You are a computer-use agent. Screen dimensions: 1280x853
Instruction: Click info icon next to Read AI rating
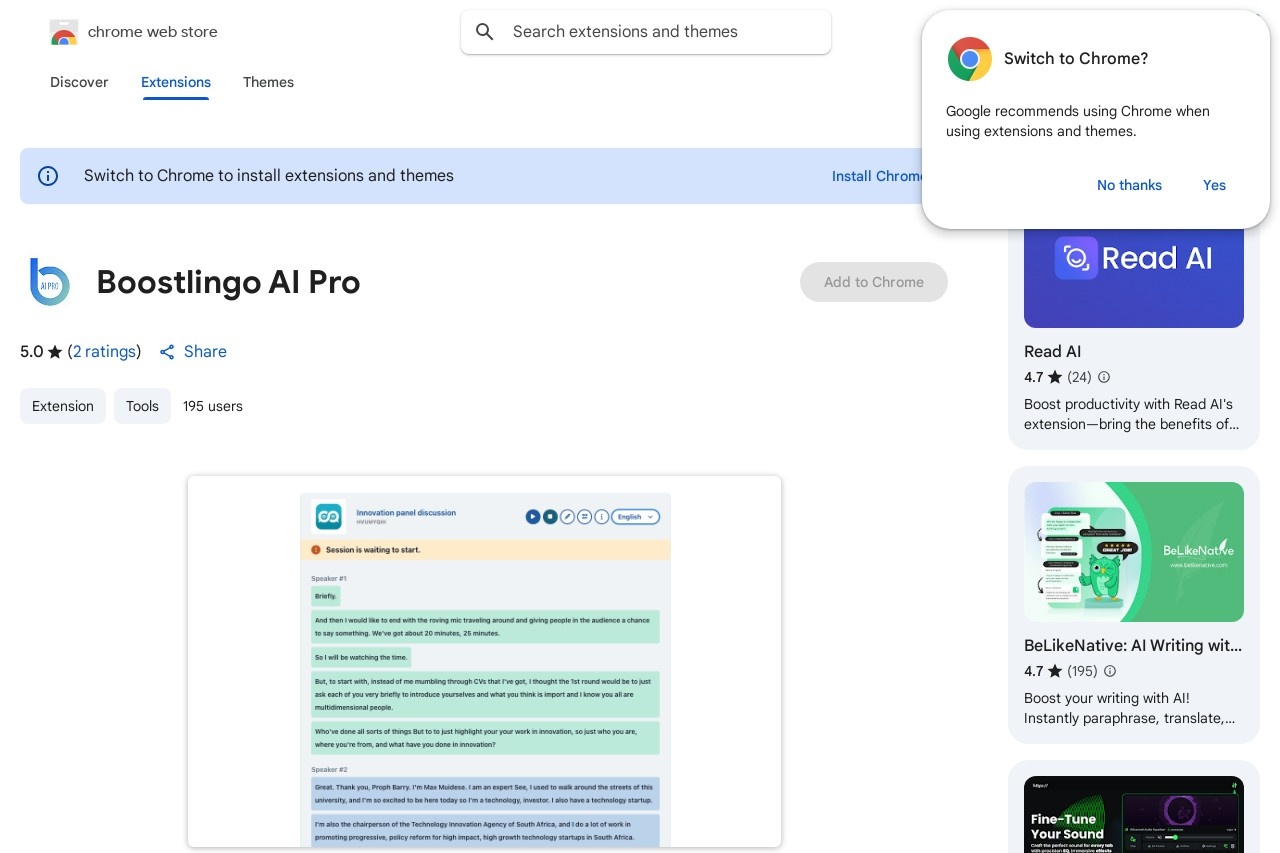pos(1104,377)
